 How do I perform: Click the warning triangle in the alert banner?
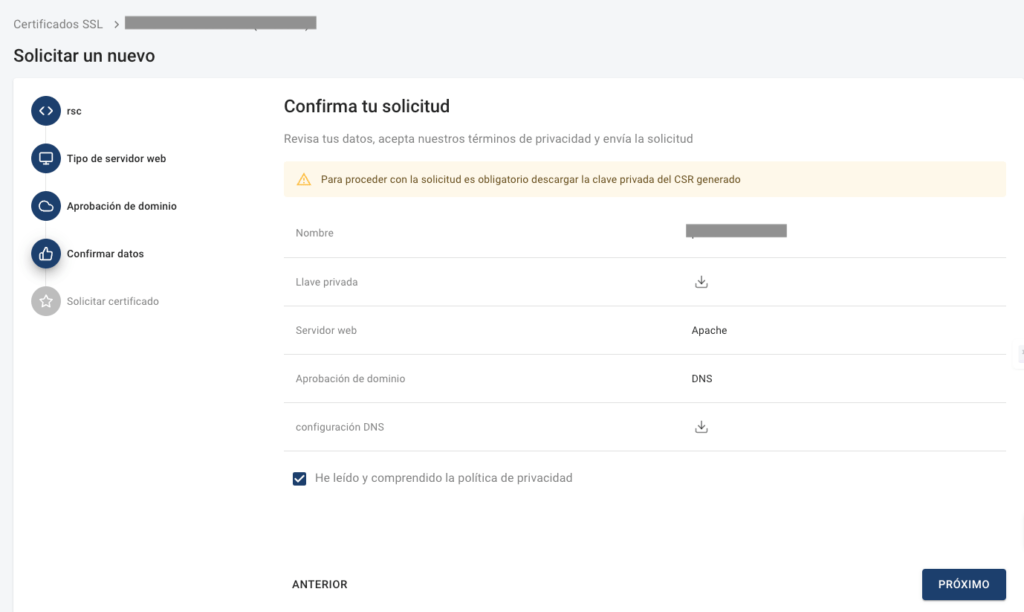coord(304,180)
